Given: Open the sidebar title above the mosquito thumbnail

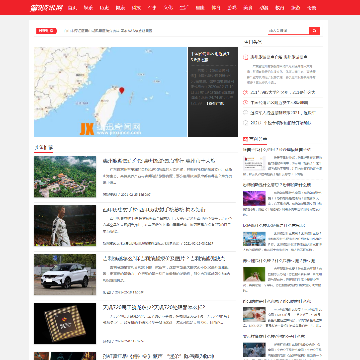Looking at the screenshot, I should tap(279, 261).
